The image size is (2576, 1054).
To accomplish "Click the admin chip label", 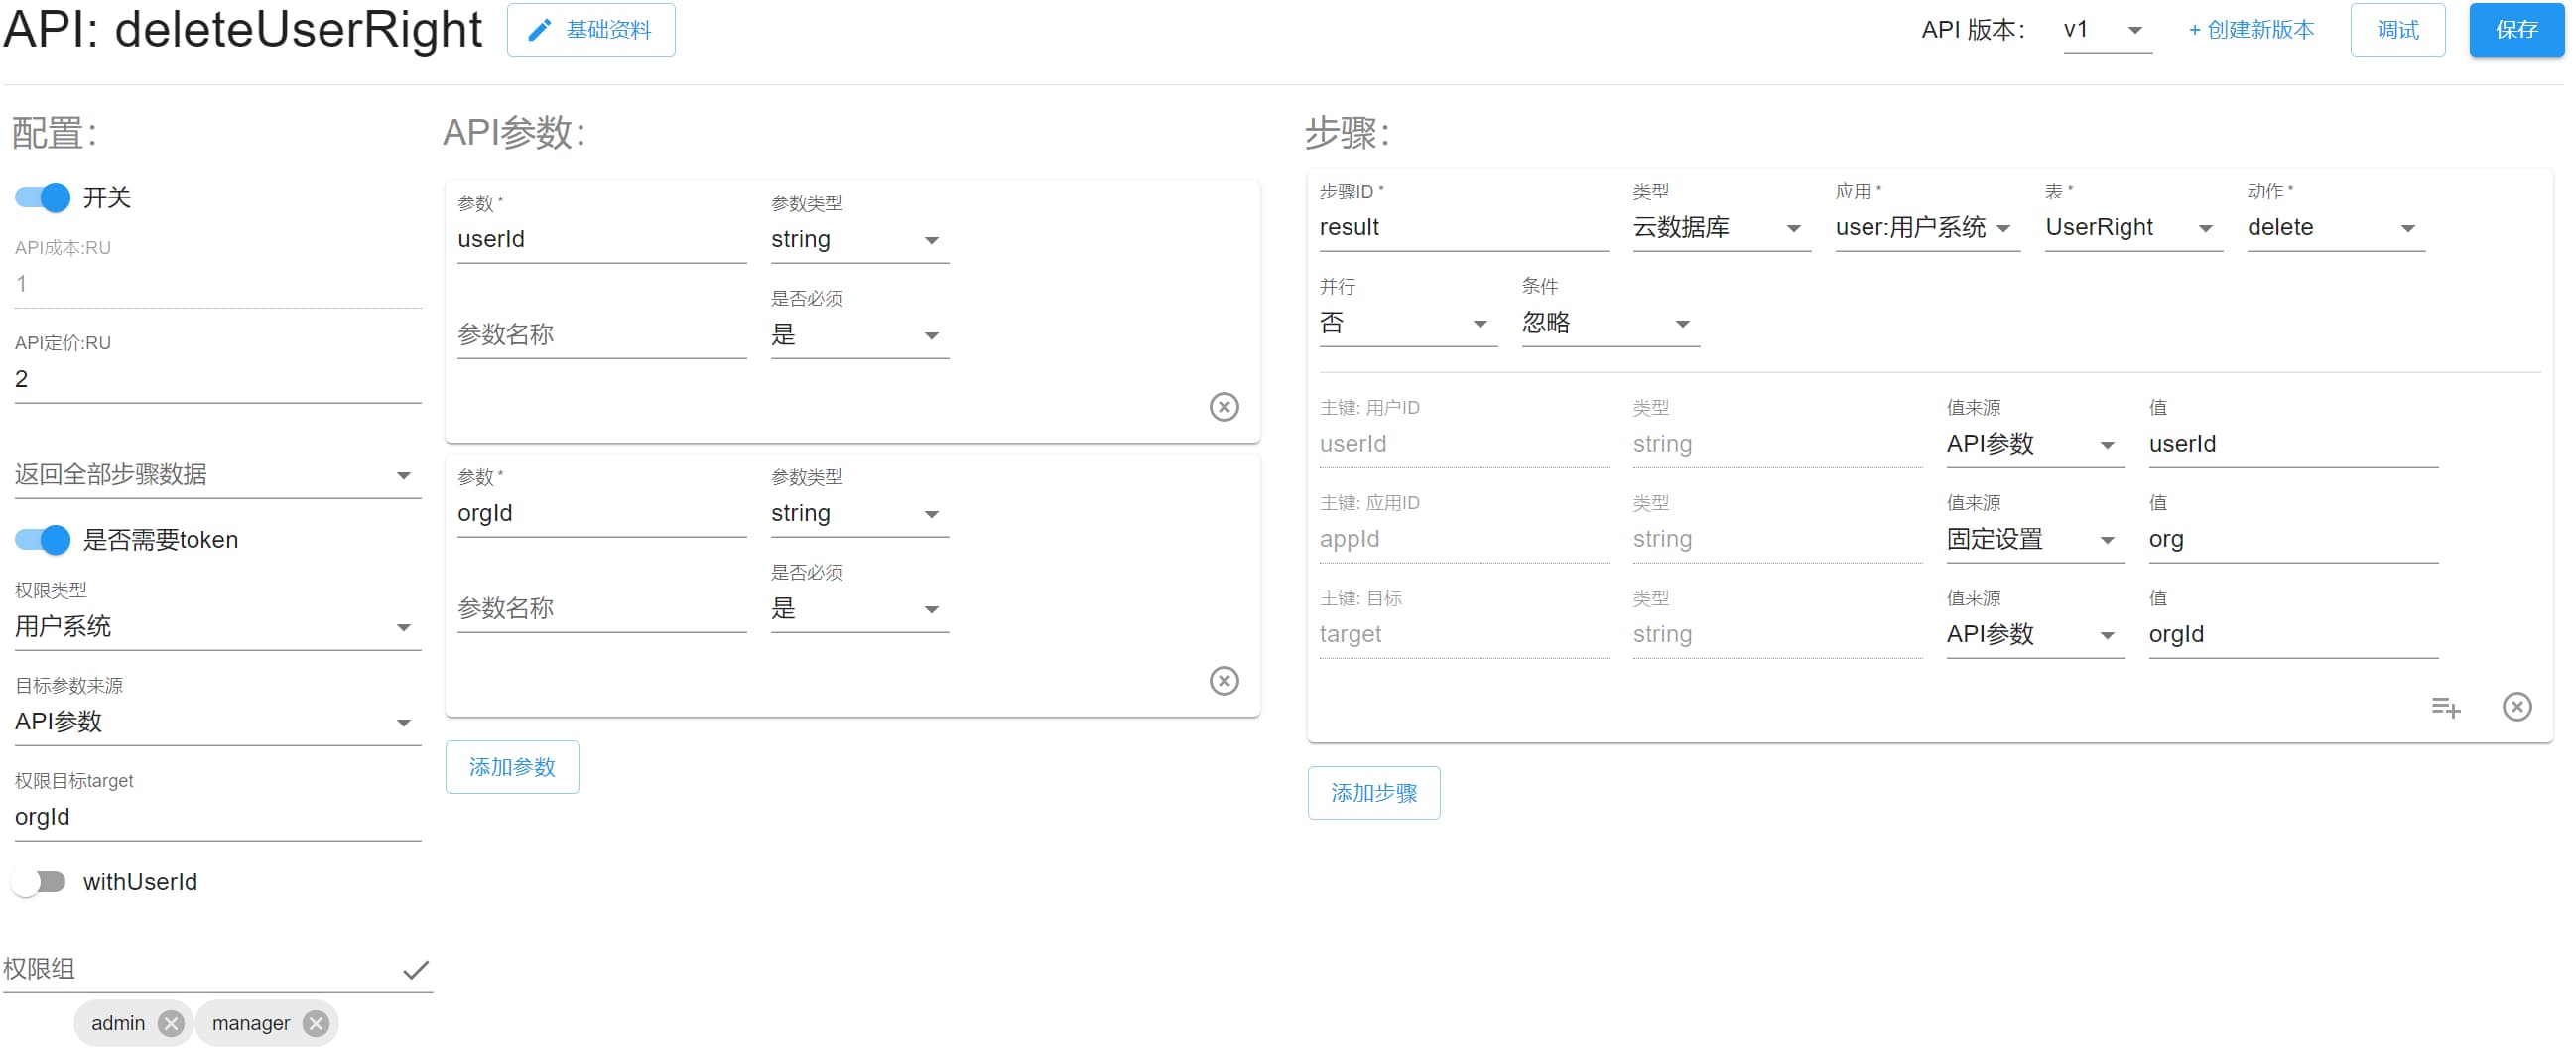I will [118, 1023].
